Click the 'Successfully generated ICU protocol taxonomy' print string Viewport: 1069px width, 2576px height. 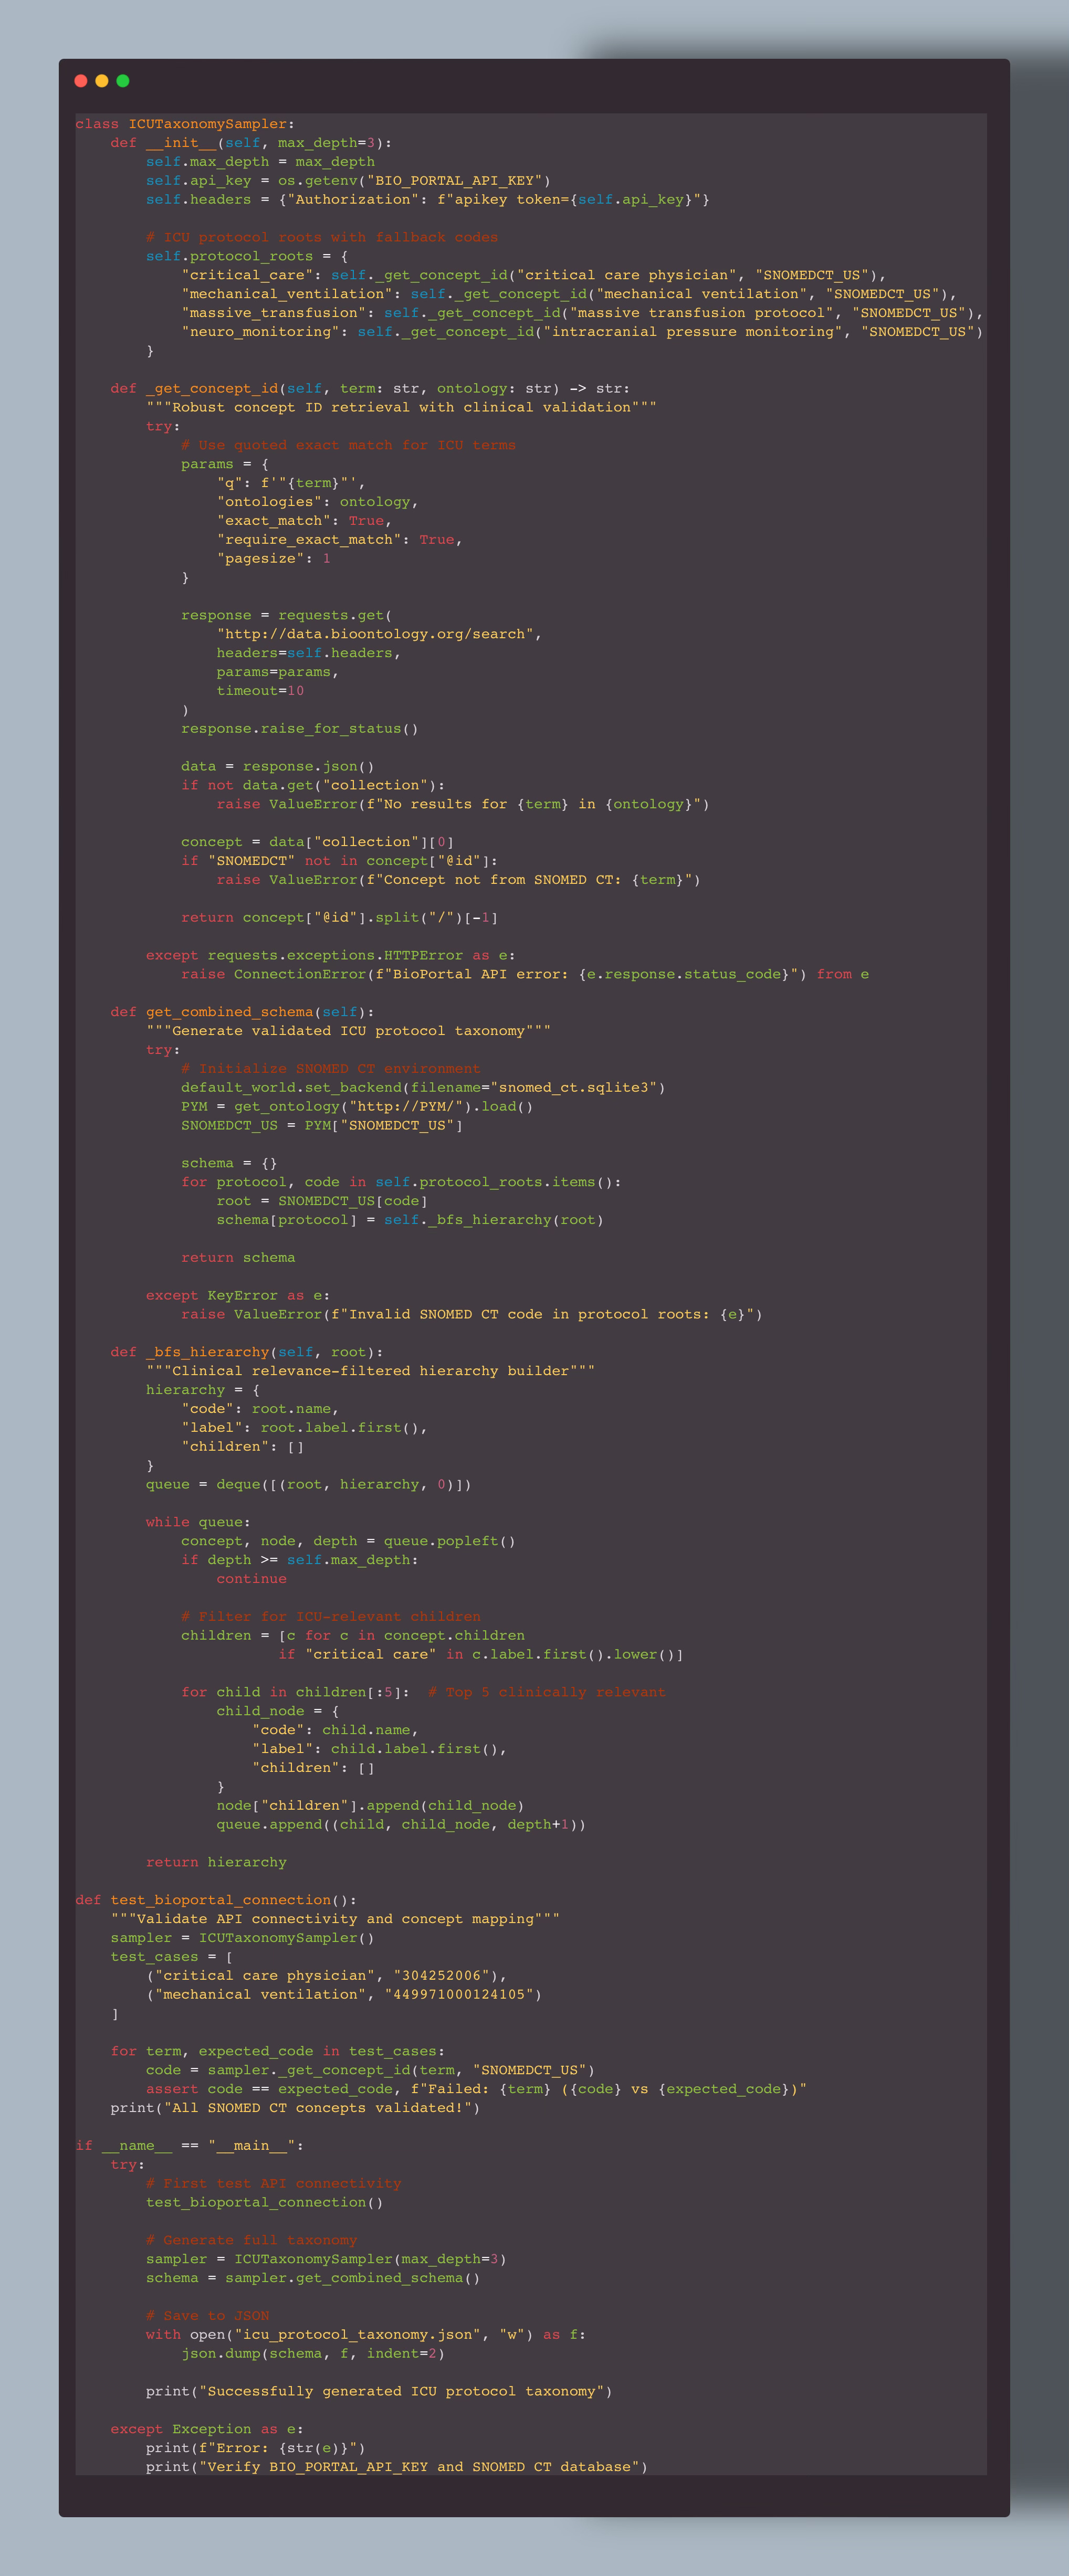(401, 2391)
